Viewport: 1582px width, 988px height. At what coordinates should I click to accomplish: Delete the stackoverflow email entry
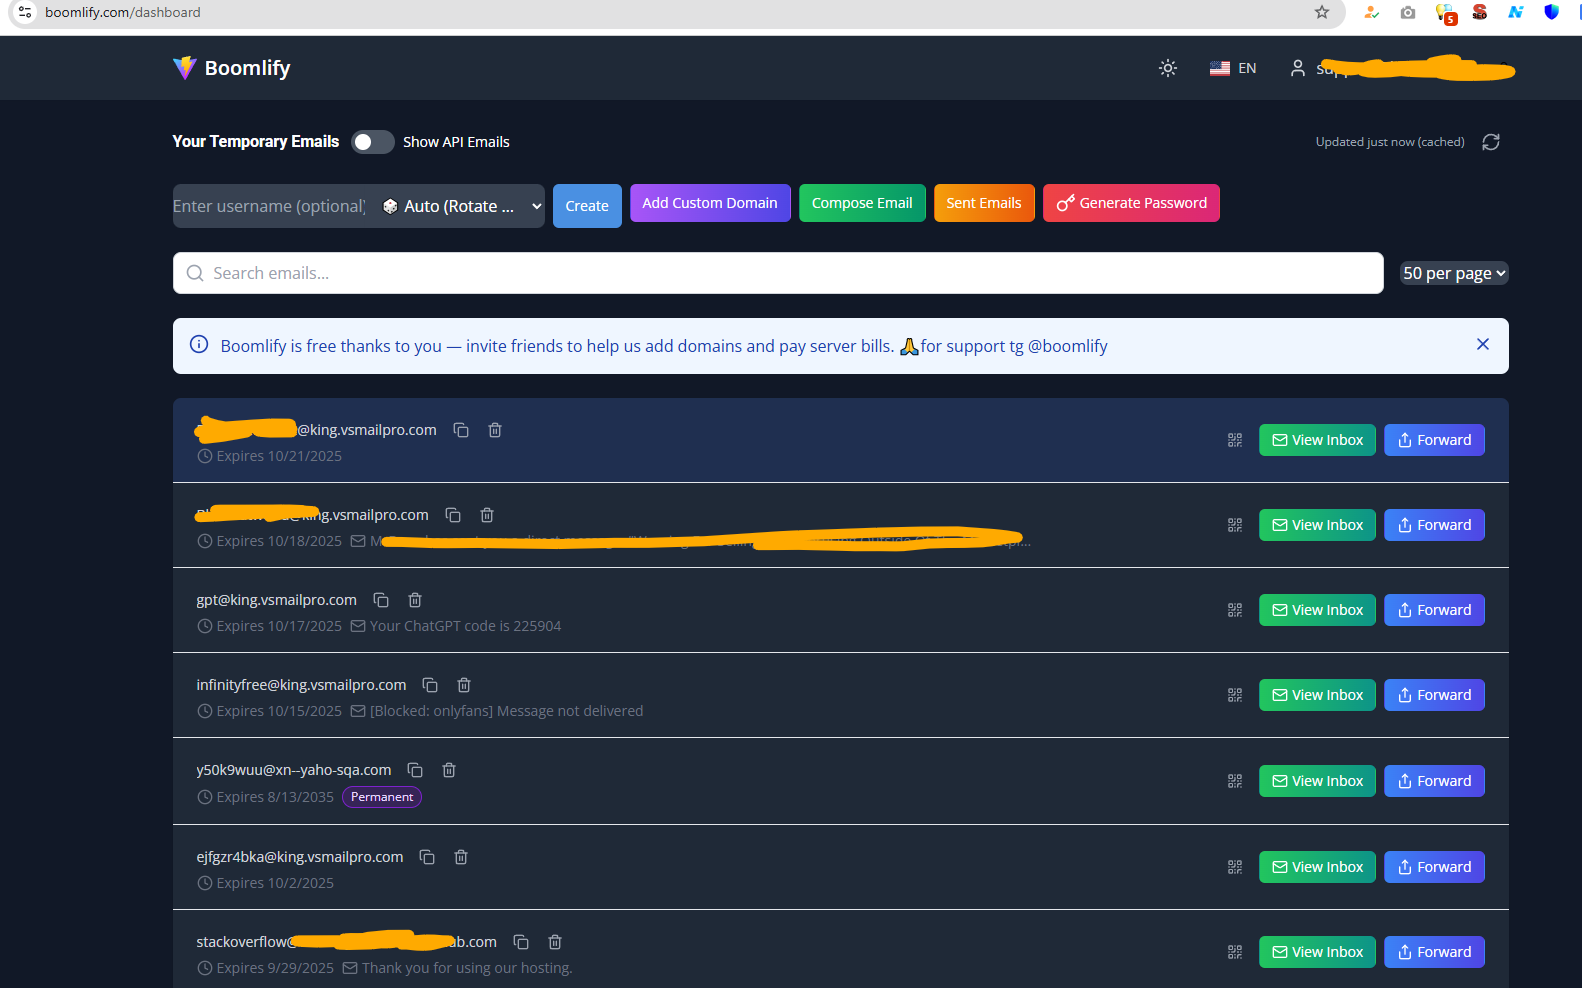tap(555, 942)
